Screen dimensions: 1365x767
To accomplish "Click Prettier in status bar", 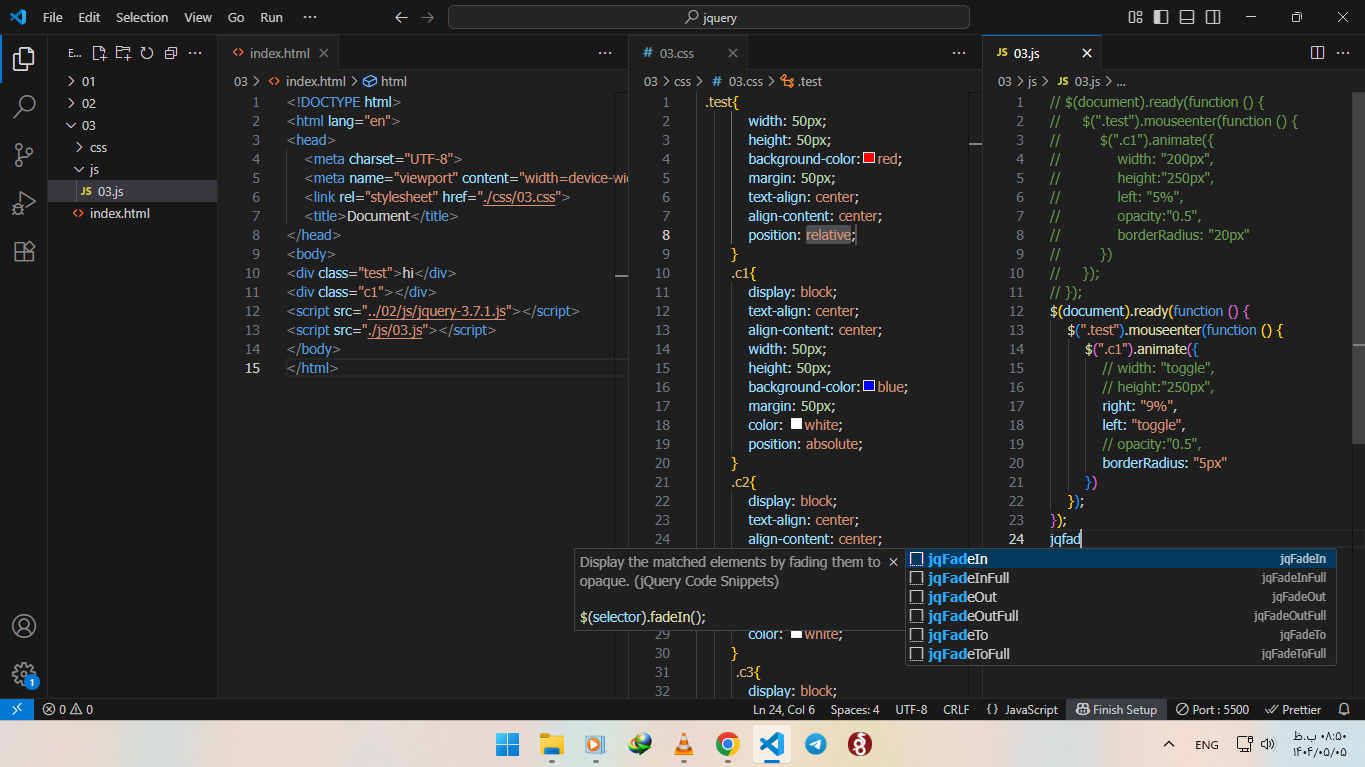I will pos(1293,709).
